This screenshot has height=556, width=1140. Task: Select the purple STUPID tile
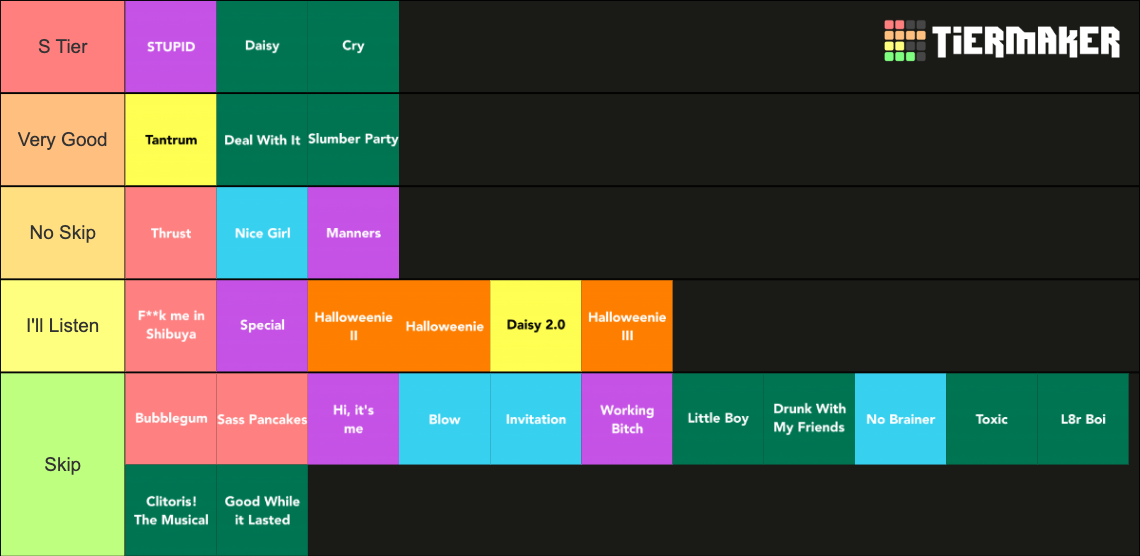coord(171,47)
